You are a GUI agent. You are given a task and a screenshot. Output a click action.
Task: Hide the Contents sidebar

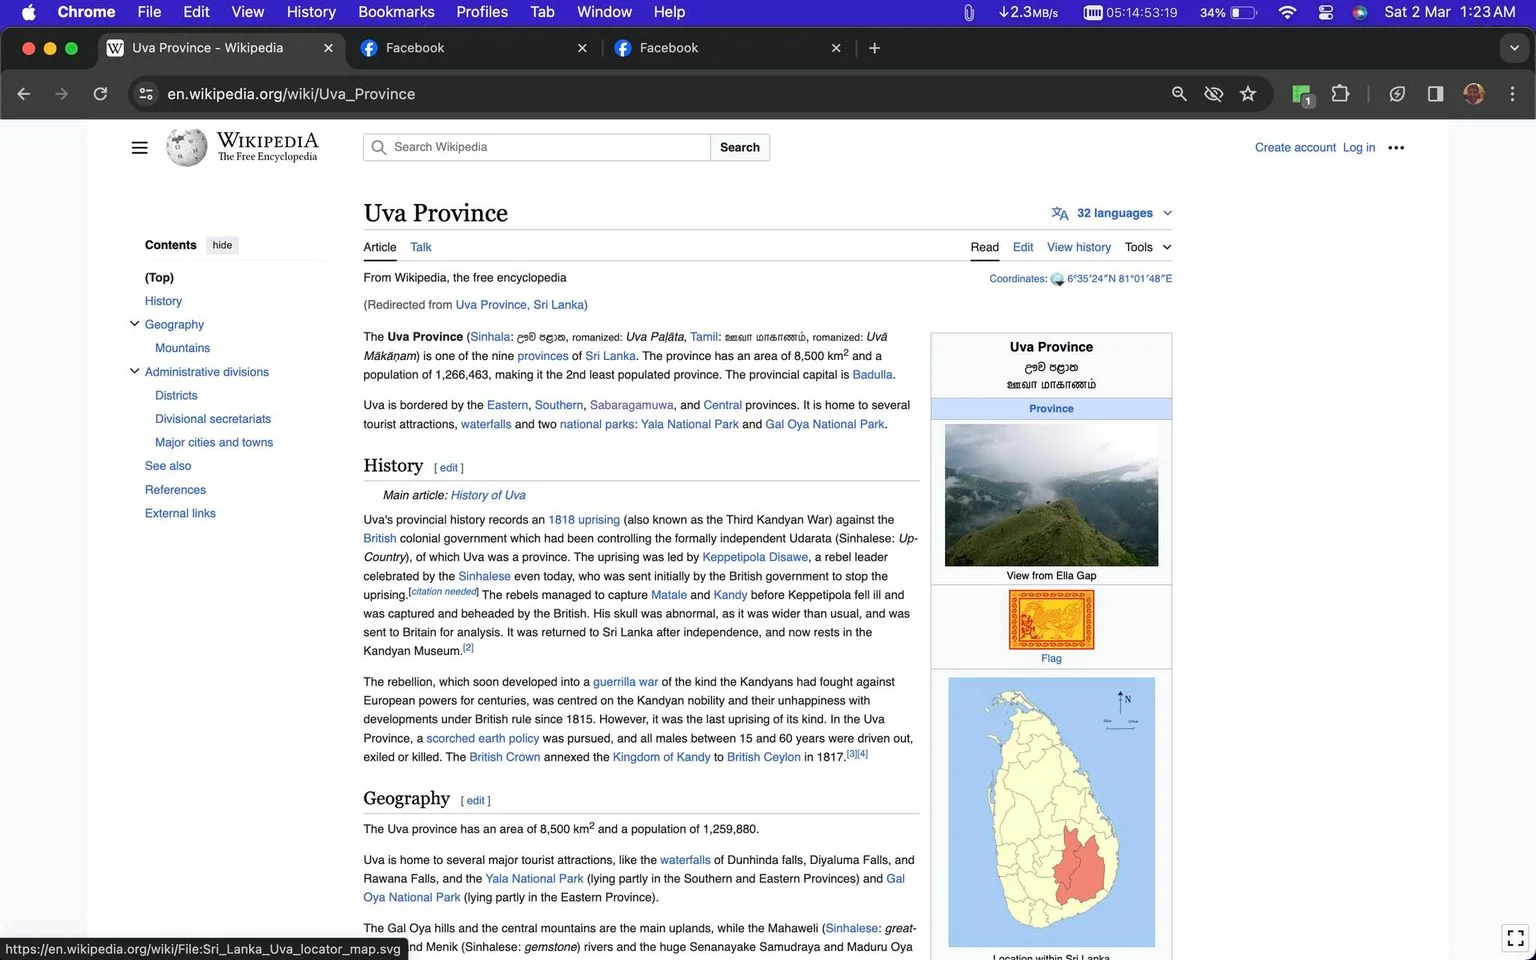click(x=222, y=245)
